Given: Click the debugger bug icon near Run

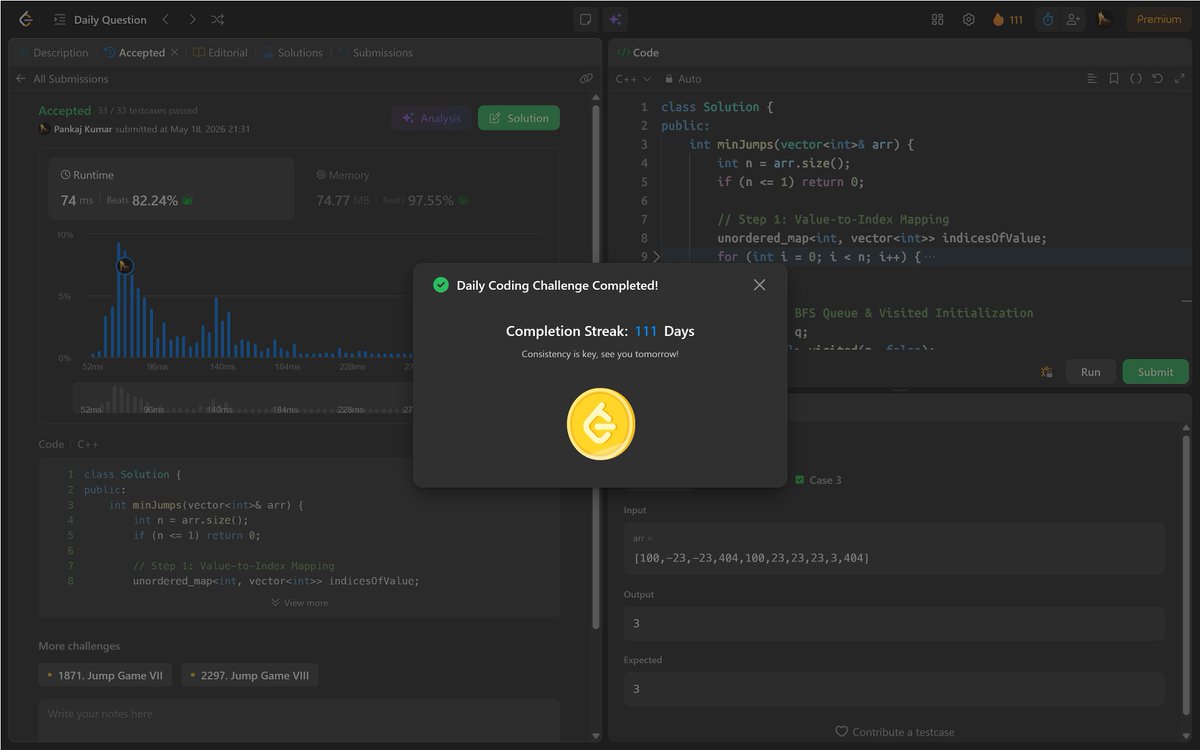Looking at the screenshot, I should (1046, 371).
